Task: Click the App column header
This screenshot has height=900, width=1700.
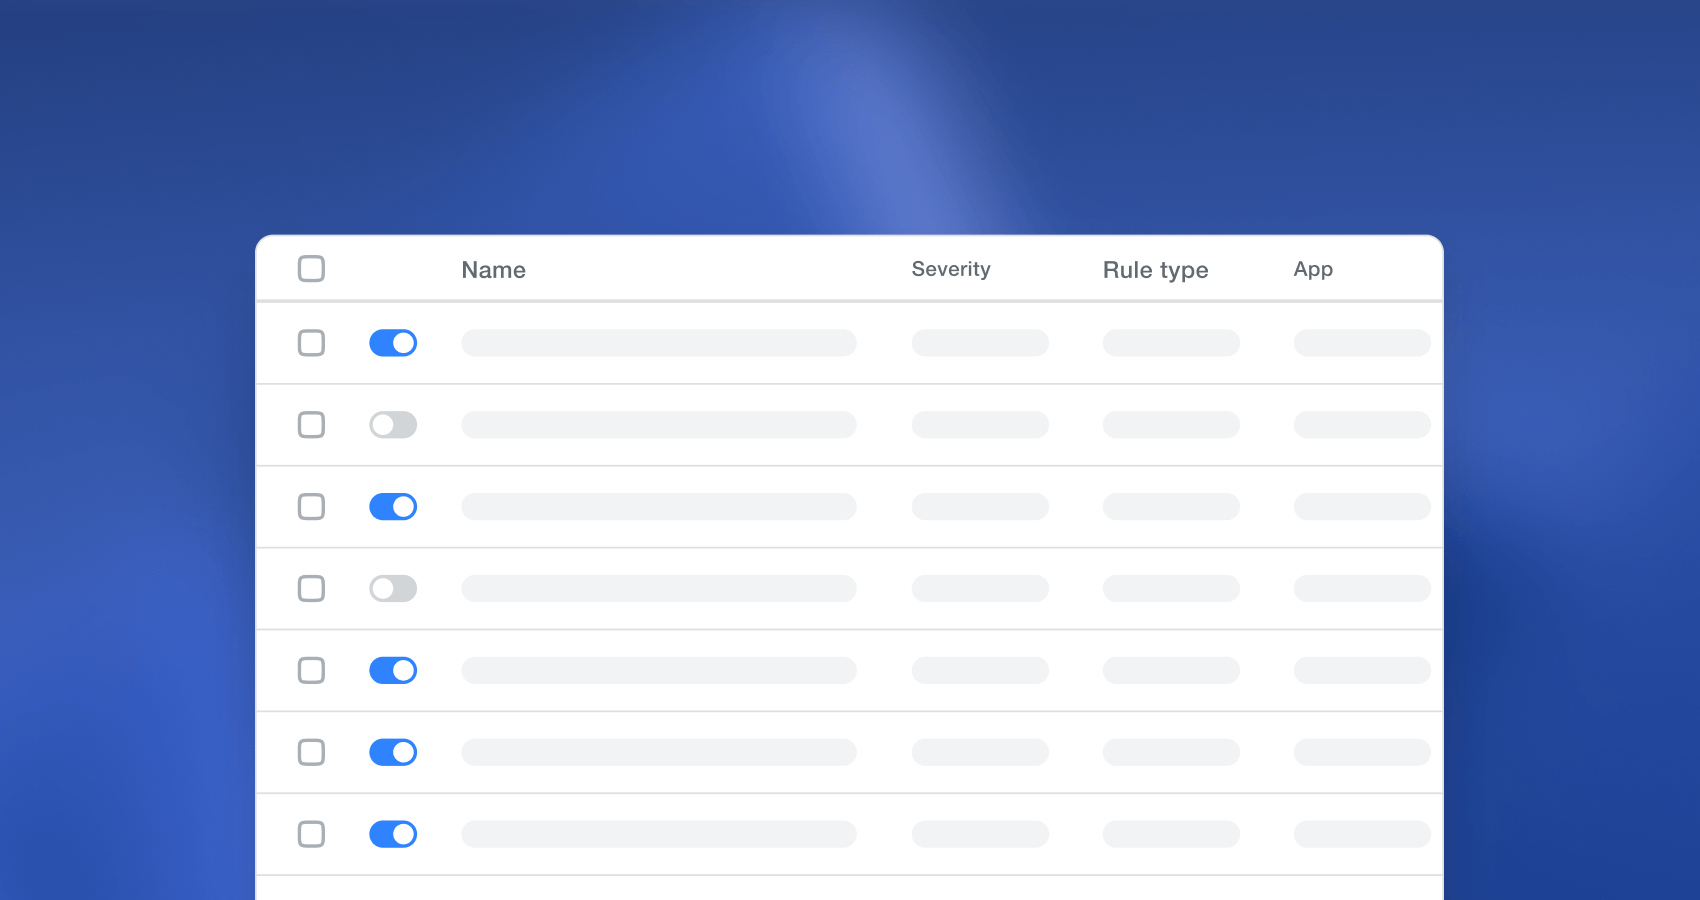Action: 1312,269
